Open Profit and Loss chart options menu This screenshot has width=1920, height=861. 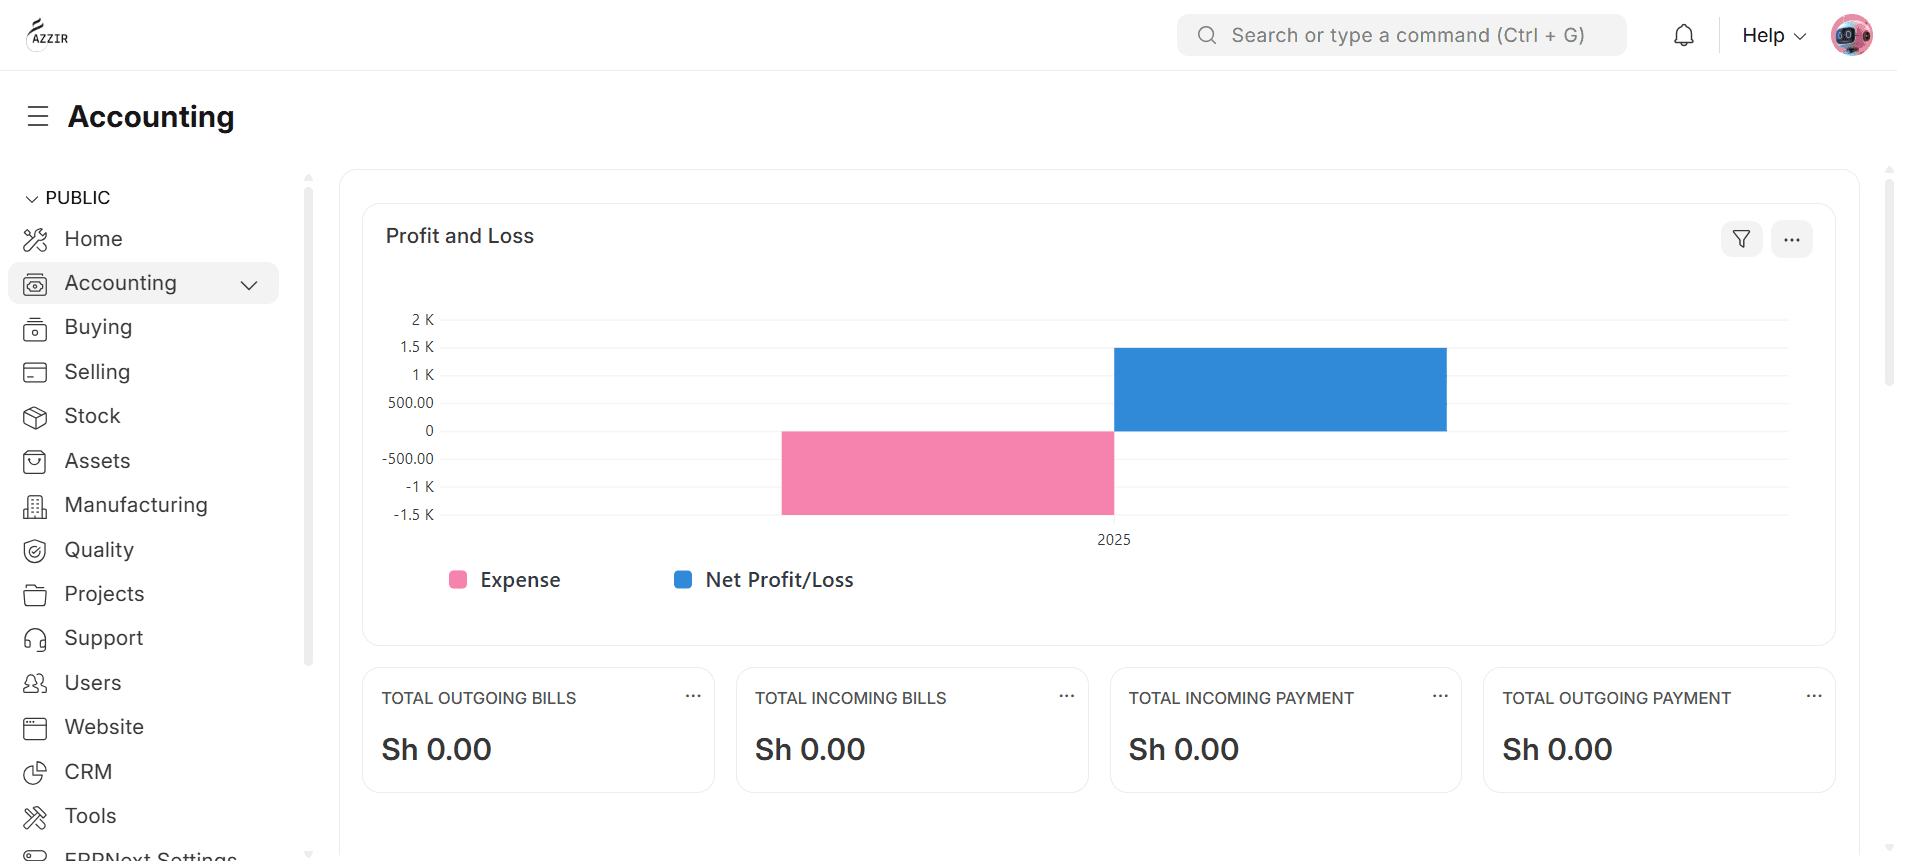[x=1791, y=239]
